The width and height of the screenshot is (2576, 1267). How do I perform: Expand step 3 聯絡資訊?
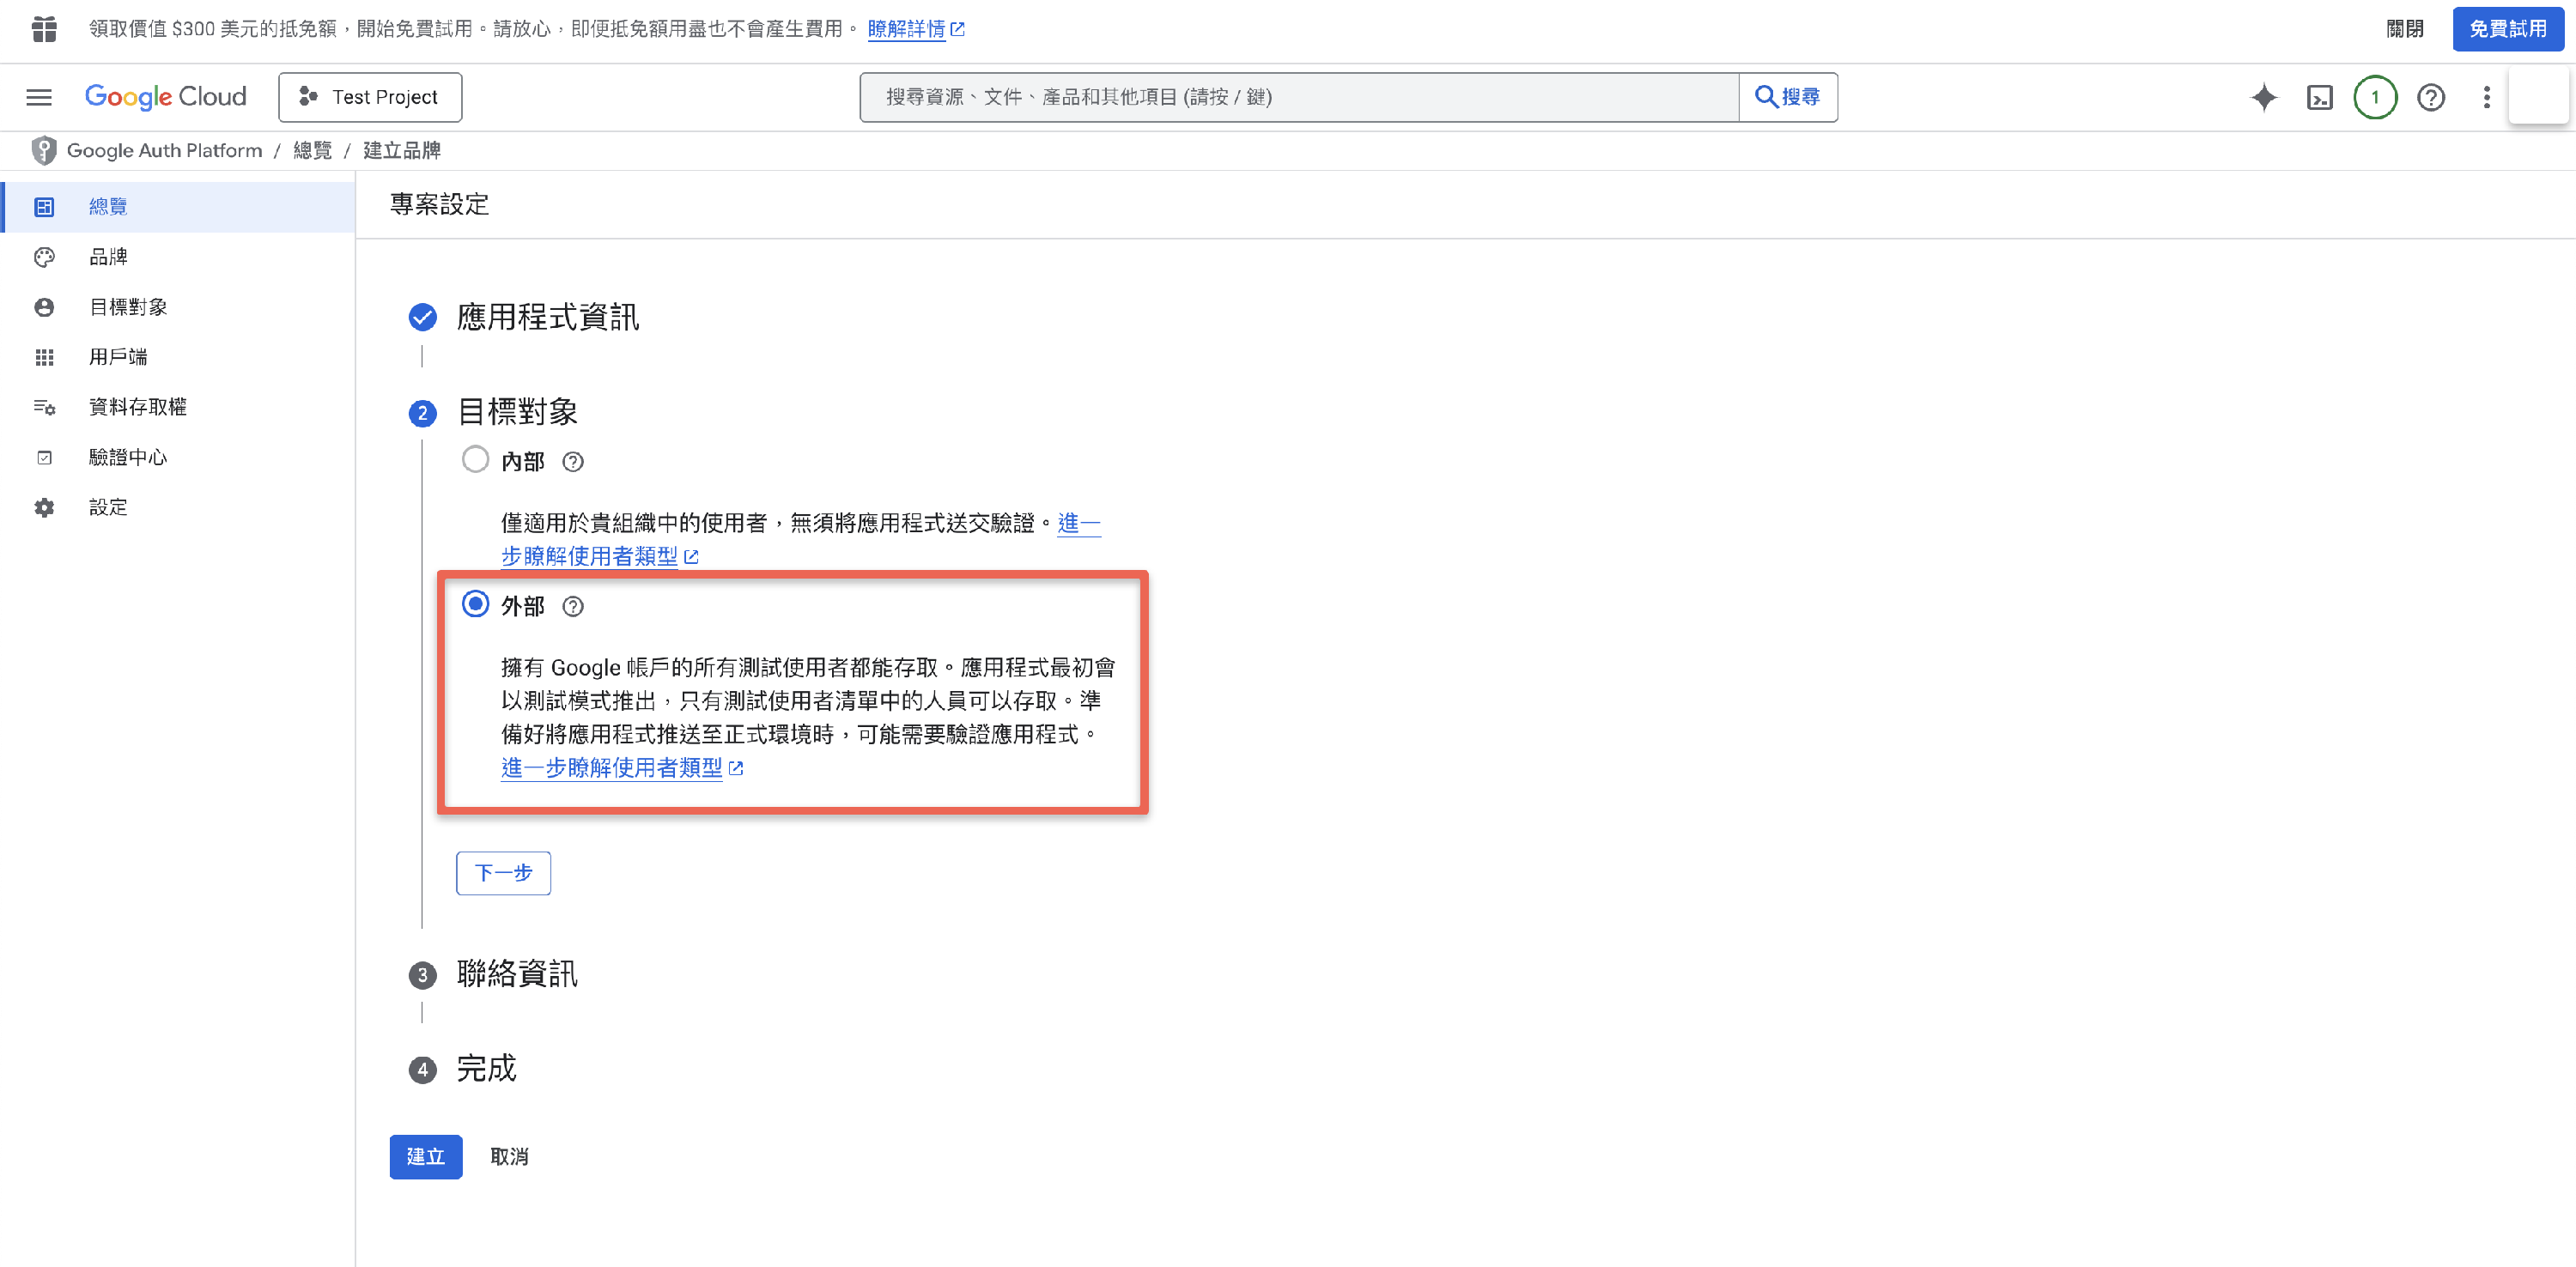pos(516,974)
